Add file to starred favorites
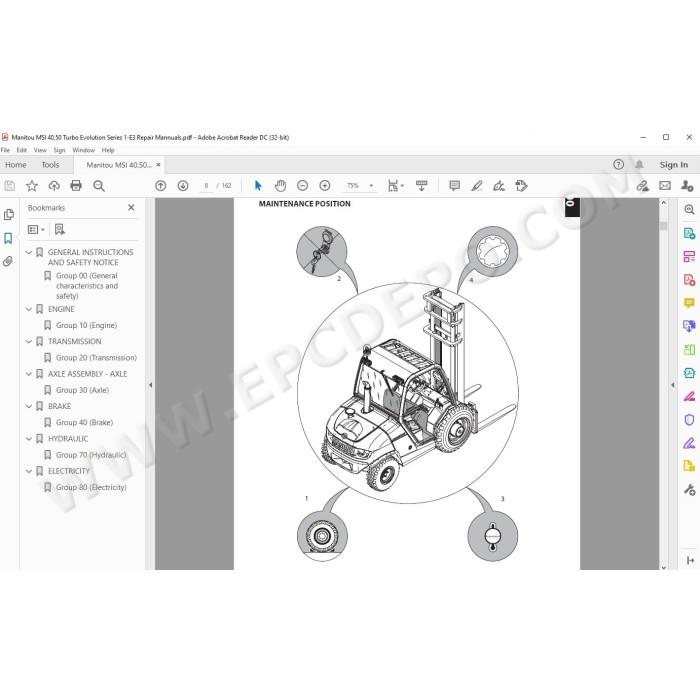The image size is (700, 700). 32,186
